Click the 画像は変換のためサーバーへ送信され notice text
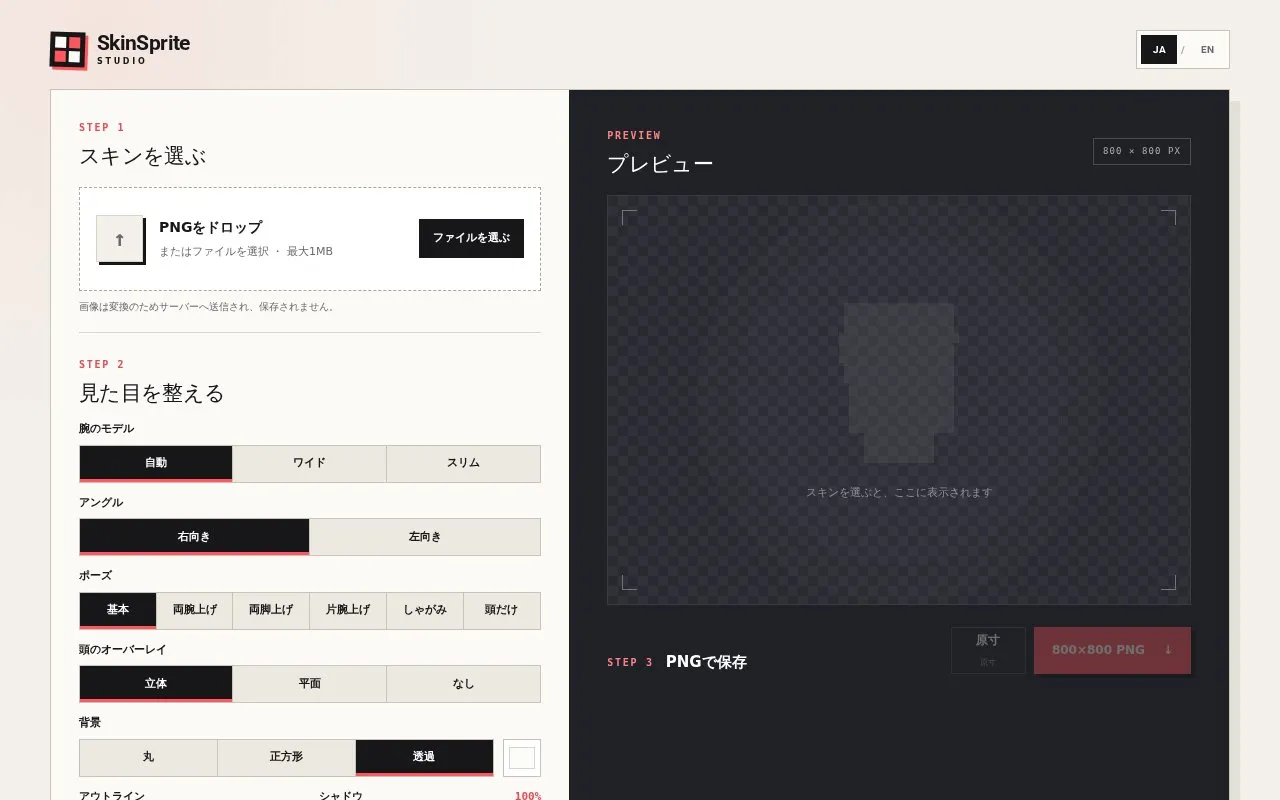Viewport: 1280px width, 800px height. tap(209, 307)
